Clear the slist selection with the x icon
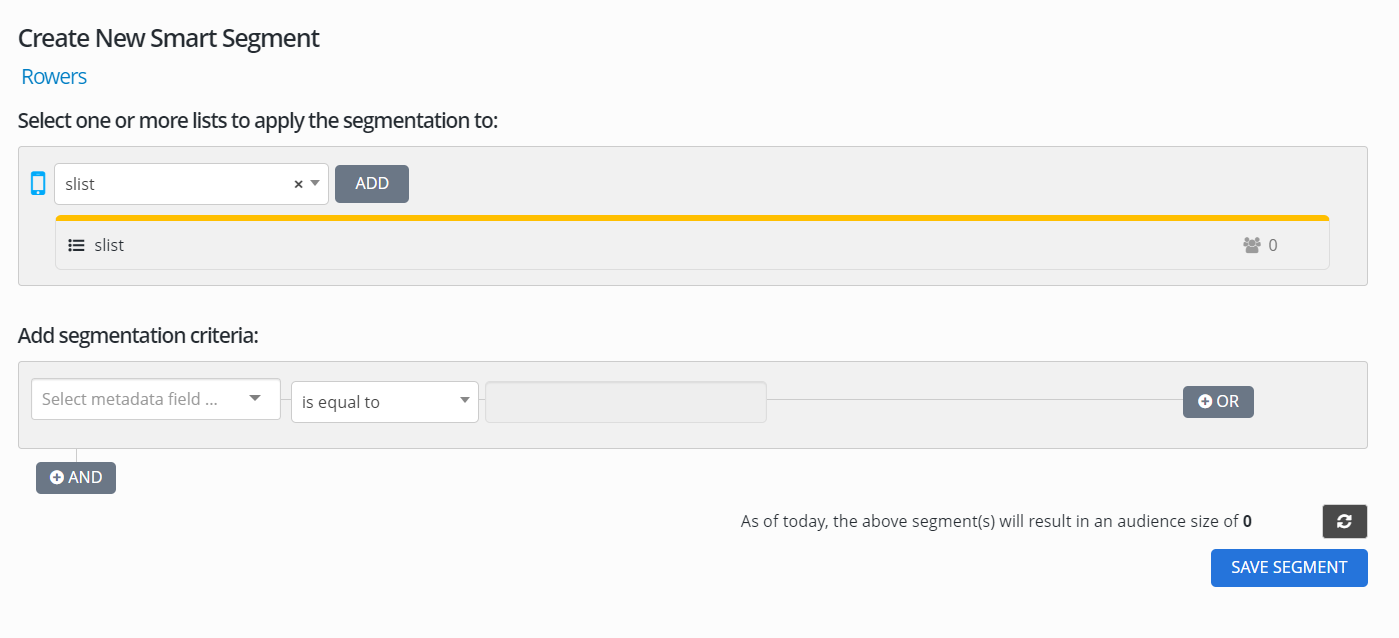 tap(297, 183)
